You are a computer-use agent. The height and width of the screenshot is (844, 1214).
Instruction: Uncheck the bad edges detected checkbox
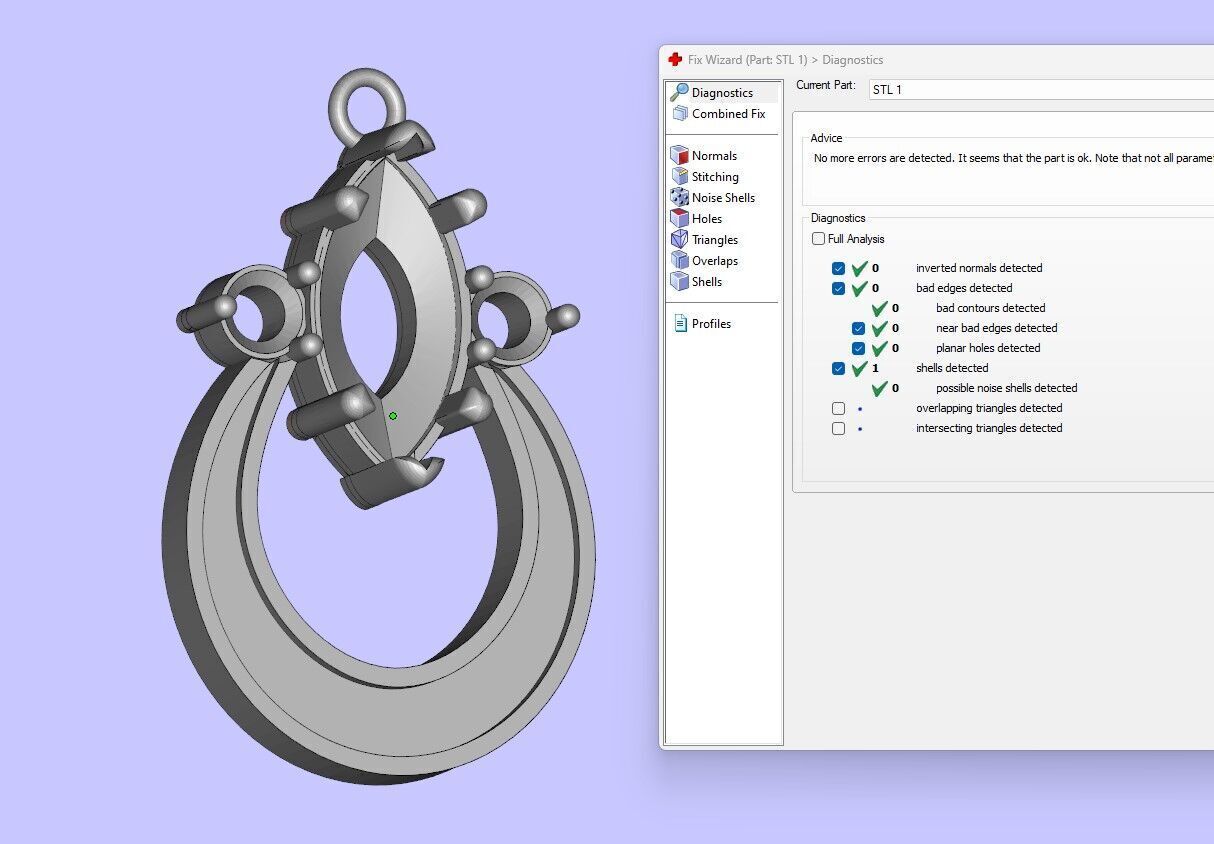838,288
